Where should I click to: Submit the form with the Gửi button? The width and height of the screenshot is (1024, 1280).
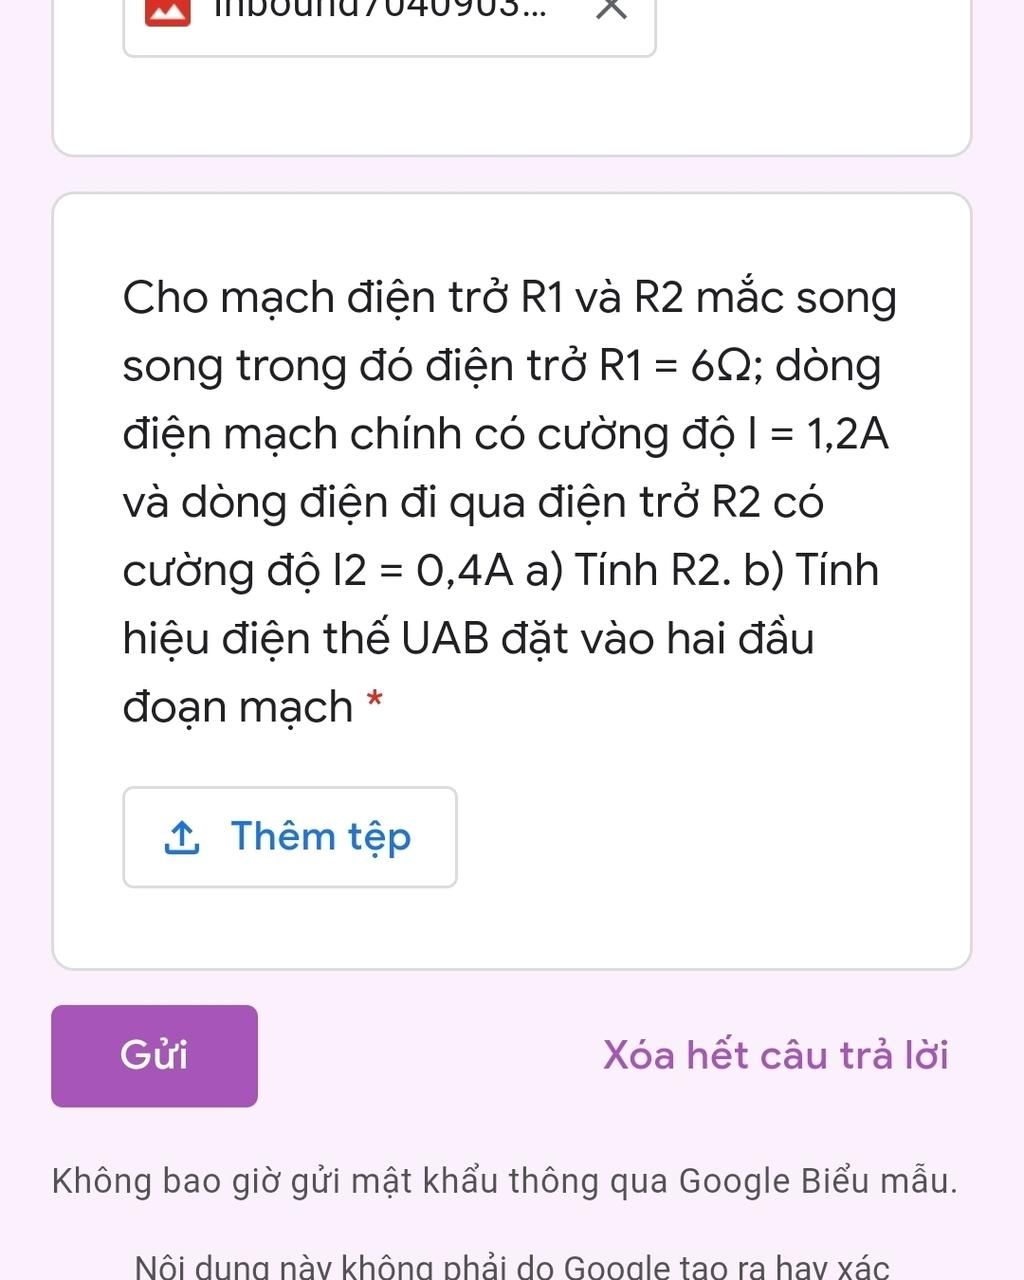pyautogui.click(x=154, y=1056)
